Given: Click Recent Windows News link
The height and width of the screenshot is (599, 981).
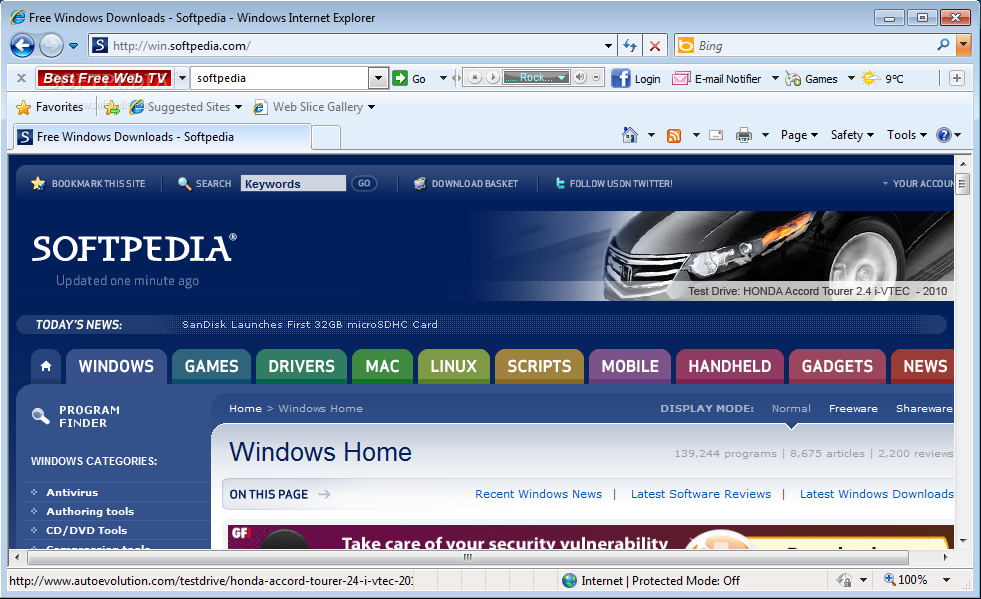Looking at the screenshot, I should tap(539, 494).
